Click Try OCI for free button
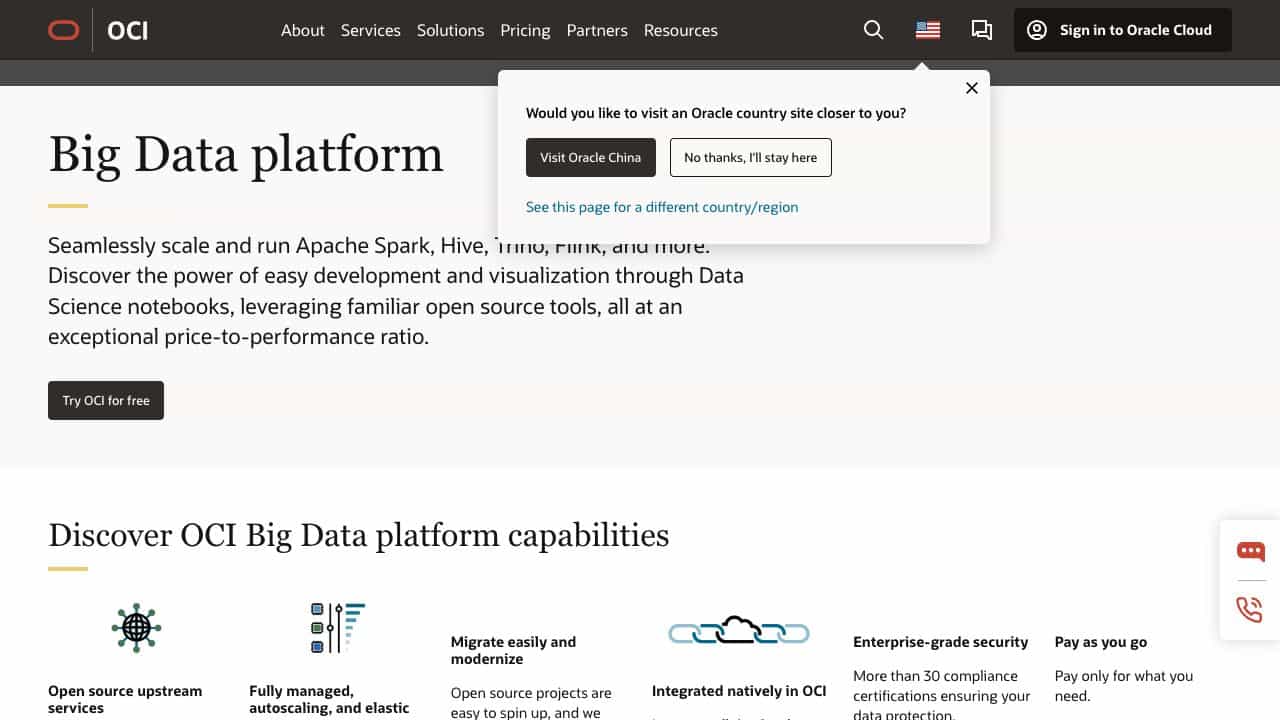 pos(106,400)
